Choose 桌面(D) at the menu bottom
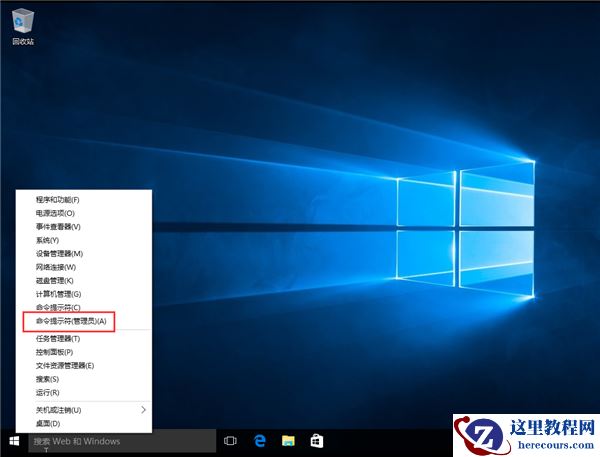Image resolution: width=600 pixels, height=457 pixels. pyautogui.click(x=84, y=423)
